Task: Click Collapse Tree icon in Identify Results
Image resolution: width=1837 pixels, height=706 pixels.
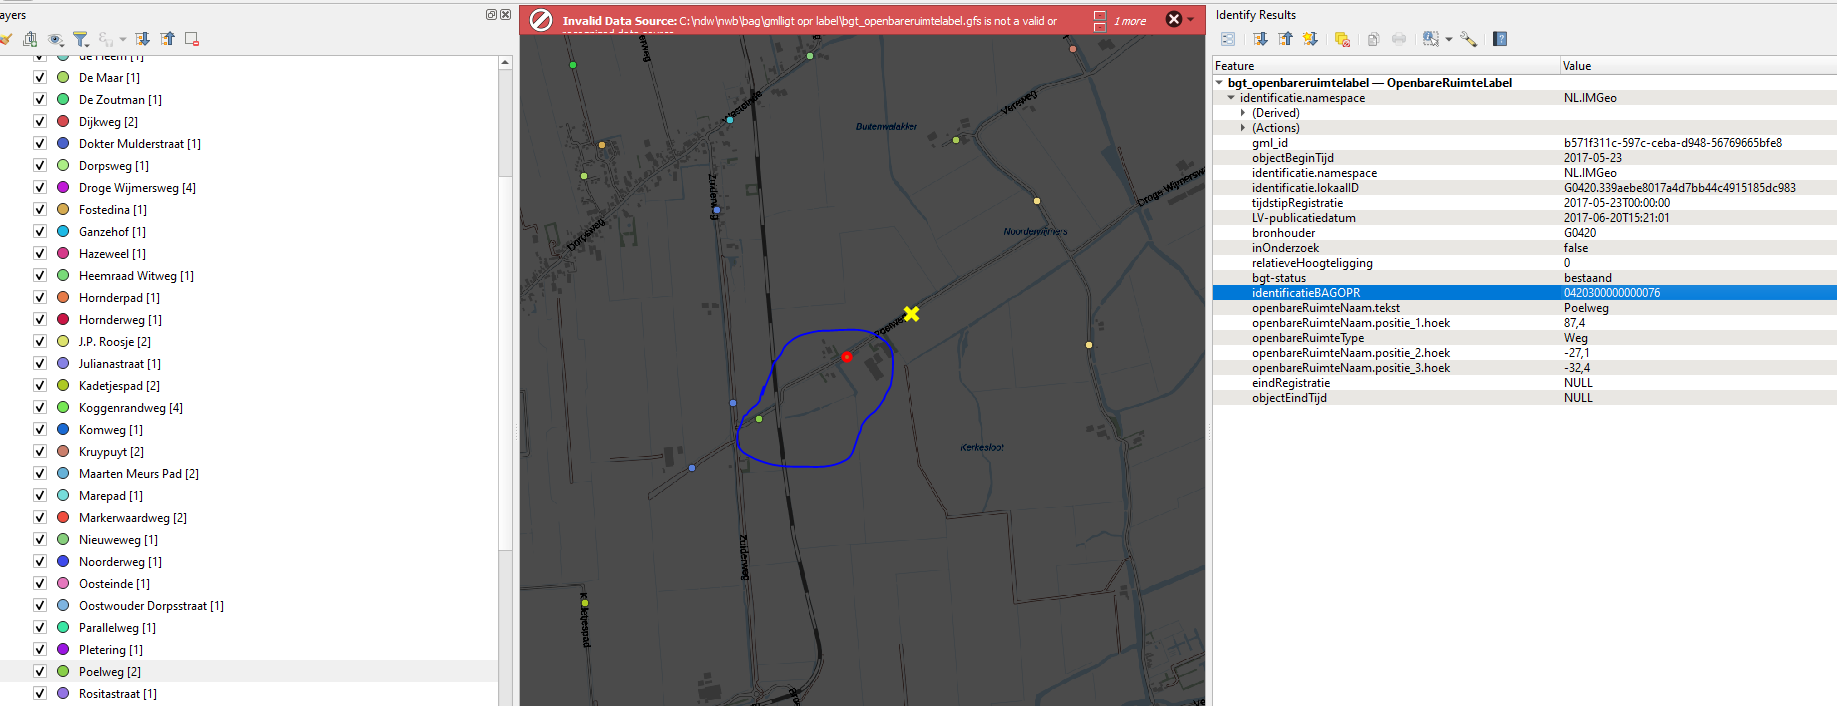Action: (x=1285, y=39)
